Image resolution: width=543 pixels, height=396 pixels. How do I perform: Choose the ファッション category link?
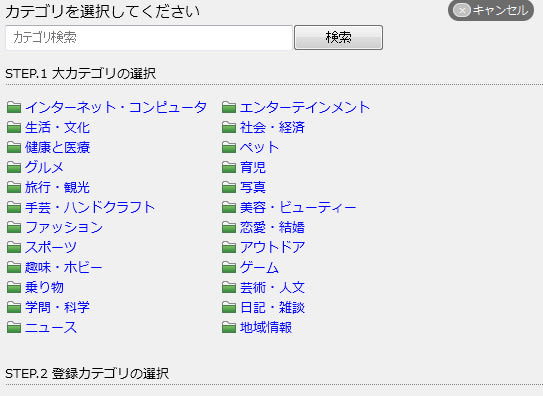(x=64, y=227)
